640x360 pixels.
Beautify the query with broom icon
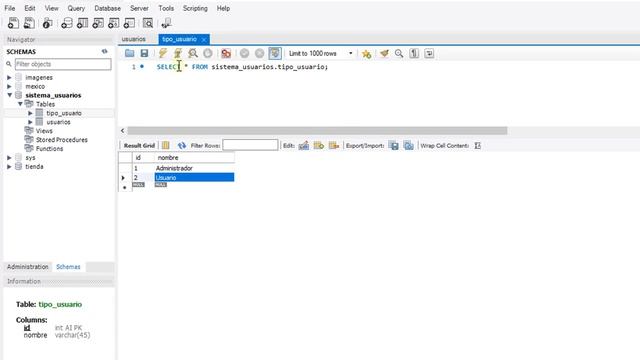[x=384, y=53]
